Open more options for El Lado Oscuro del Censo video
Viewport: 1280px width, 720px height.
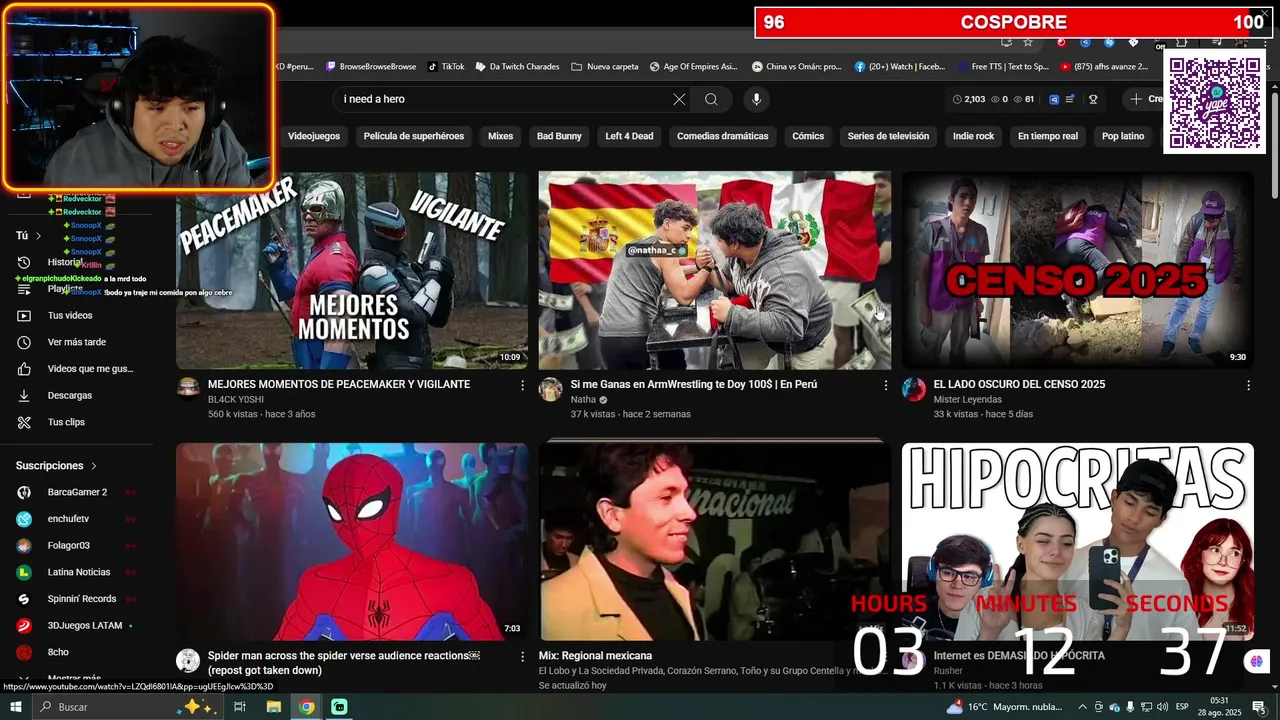click(1248, 385)
